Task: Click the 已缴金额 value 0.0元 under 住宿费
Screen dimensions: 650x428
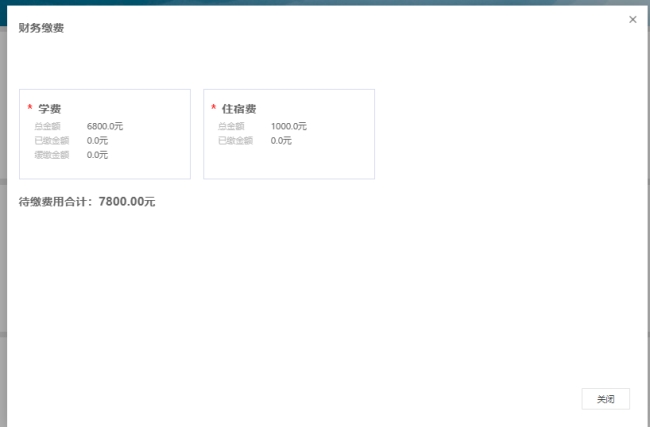Action: click(x=281, y=141)
